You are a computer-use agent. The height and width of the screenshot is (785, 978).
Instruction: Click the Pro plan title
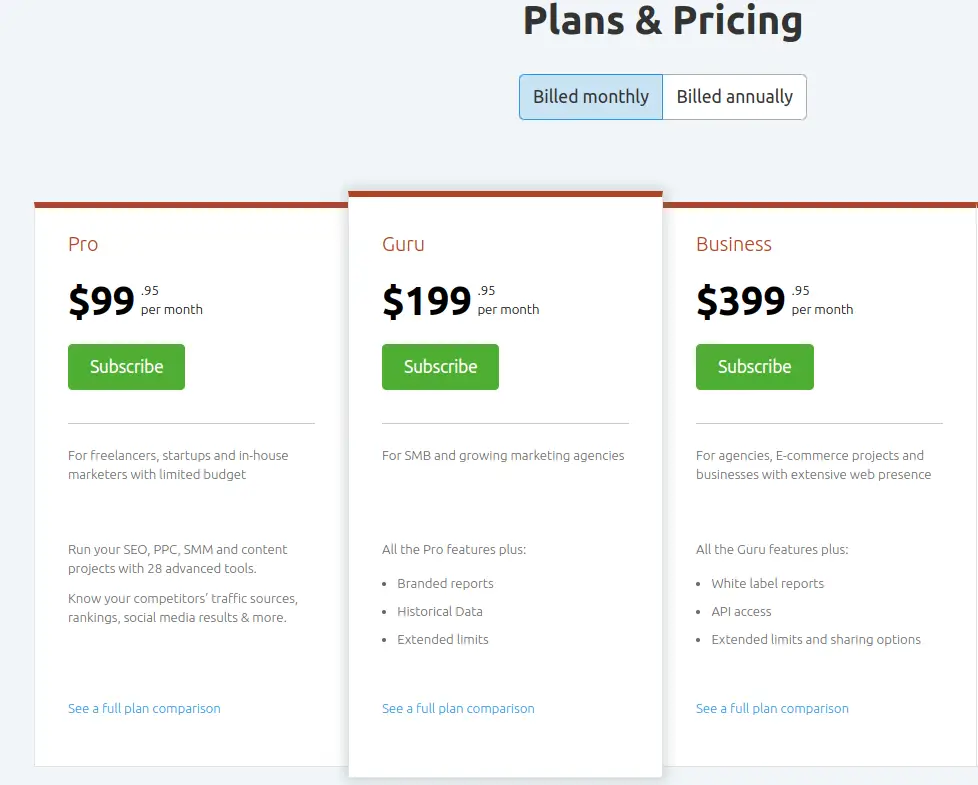(83, 244)
